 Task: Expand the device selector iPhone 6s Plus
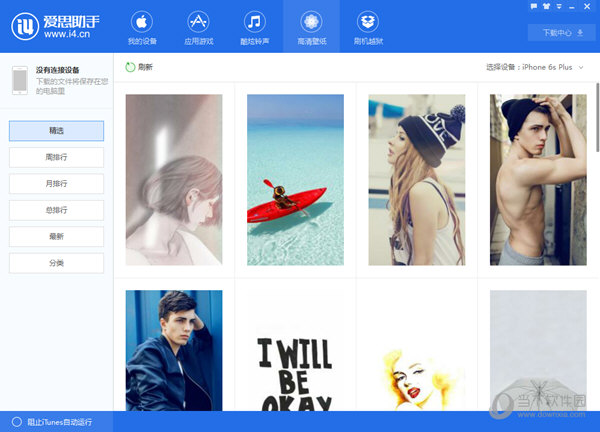[535, 67]
